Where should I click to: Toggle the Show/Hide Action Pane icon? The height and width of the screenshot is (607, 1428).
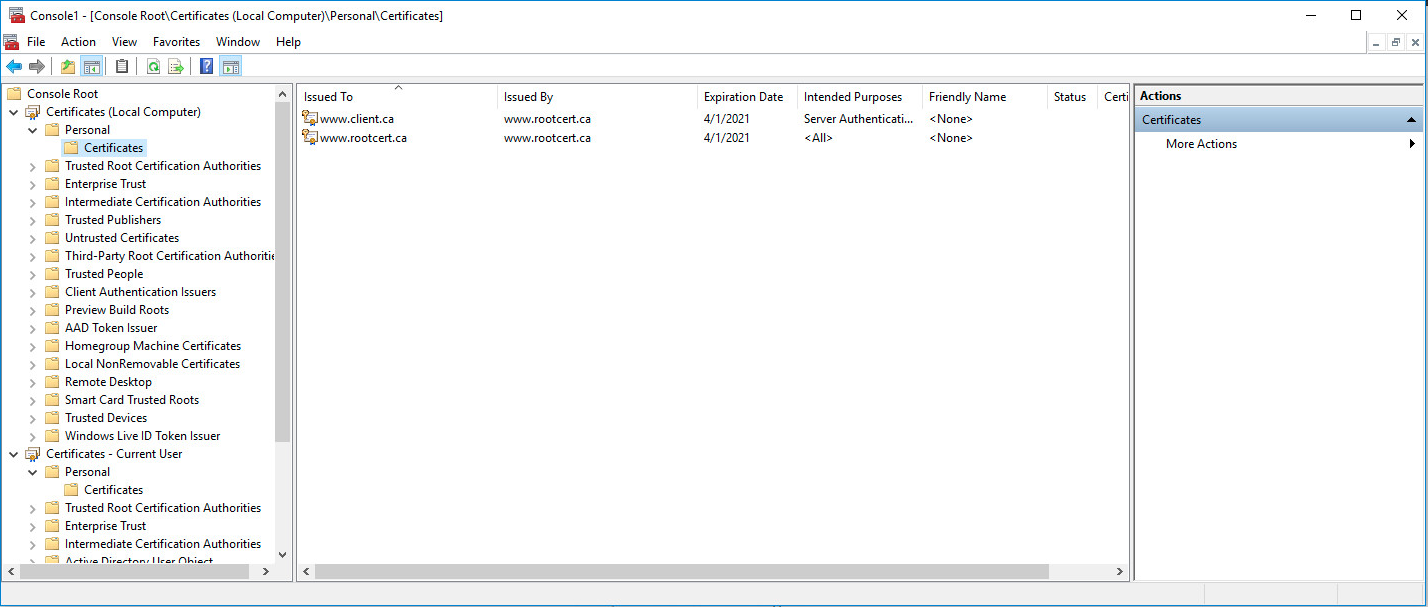[x=231, y=66]
